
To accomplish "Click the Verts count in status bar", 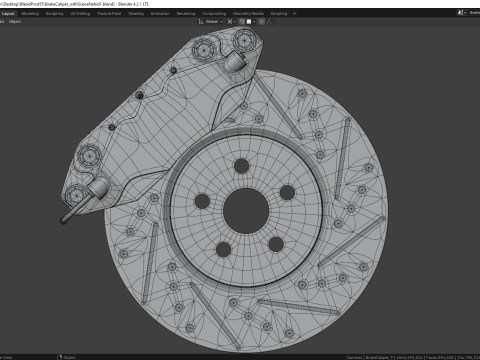I will click(x=410, y=357).
